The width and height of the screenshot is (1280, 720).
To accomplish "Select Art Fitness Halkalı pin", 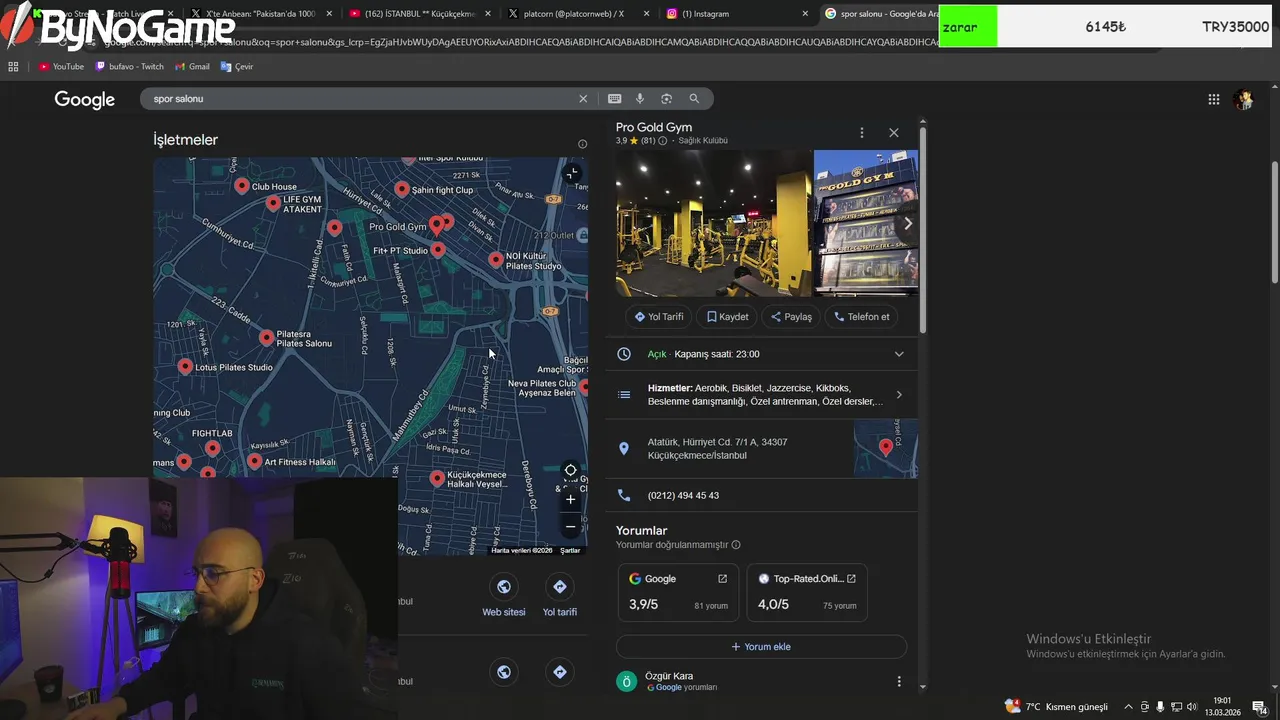I will 254,461.
